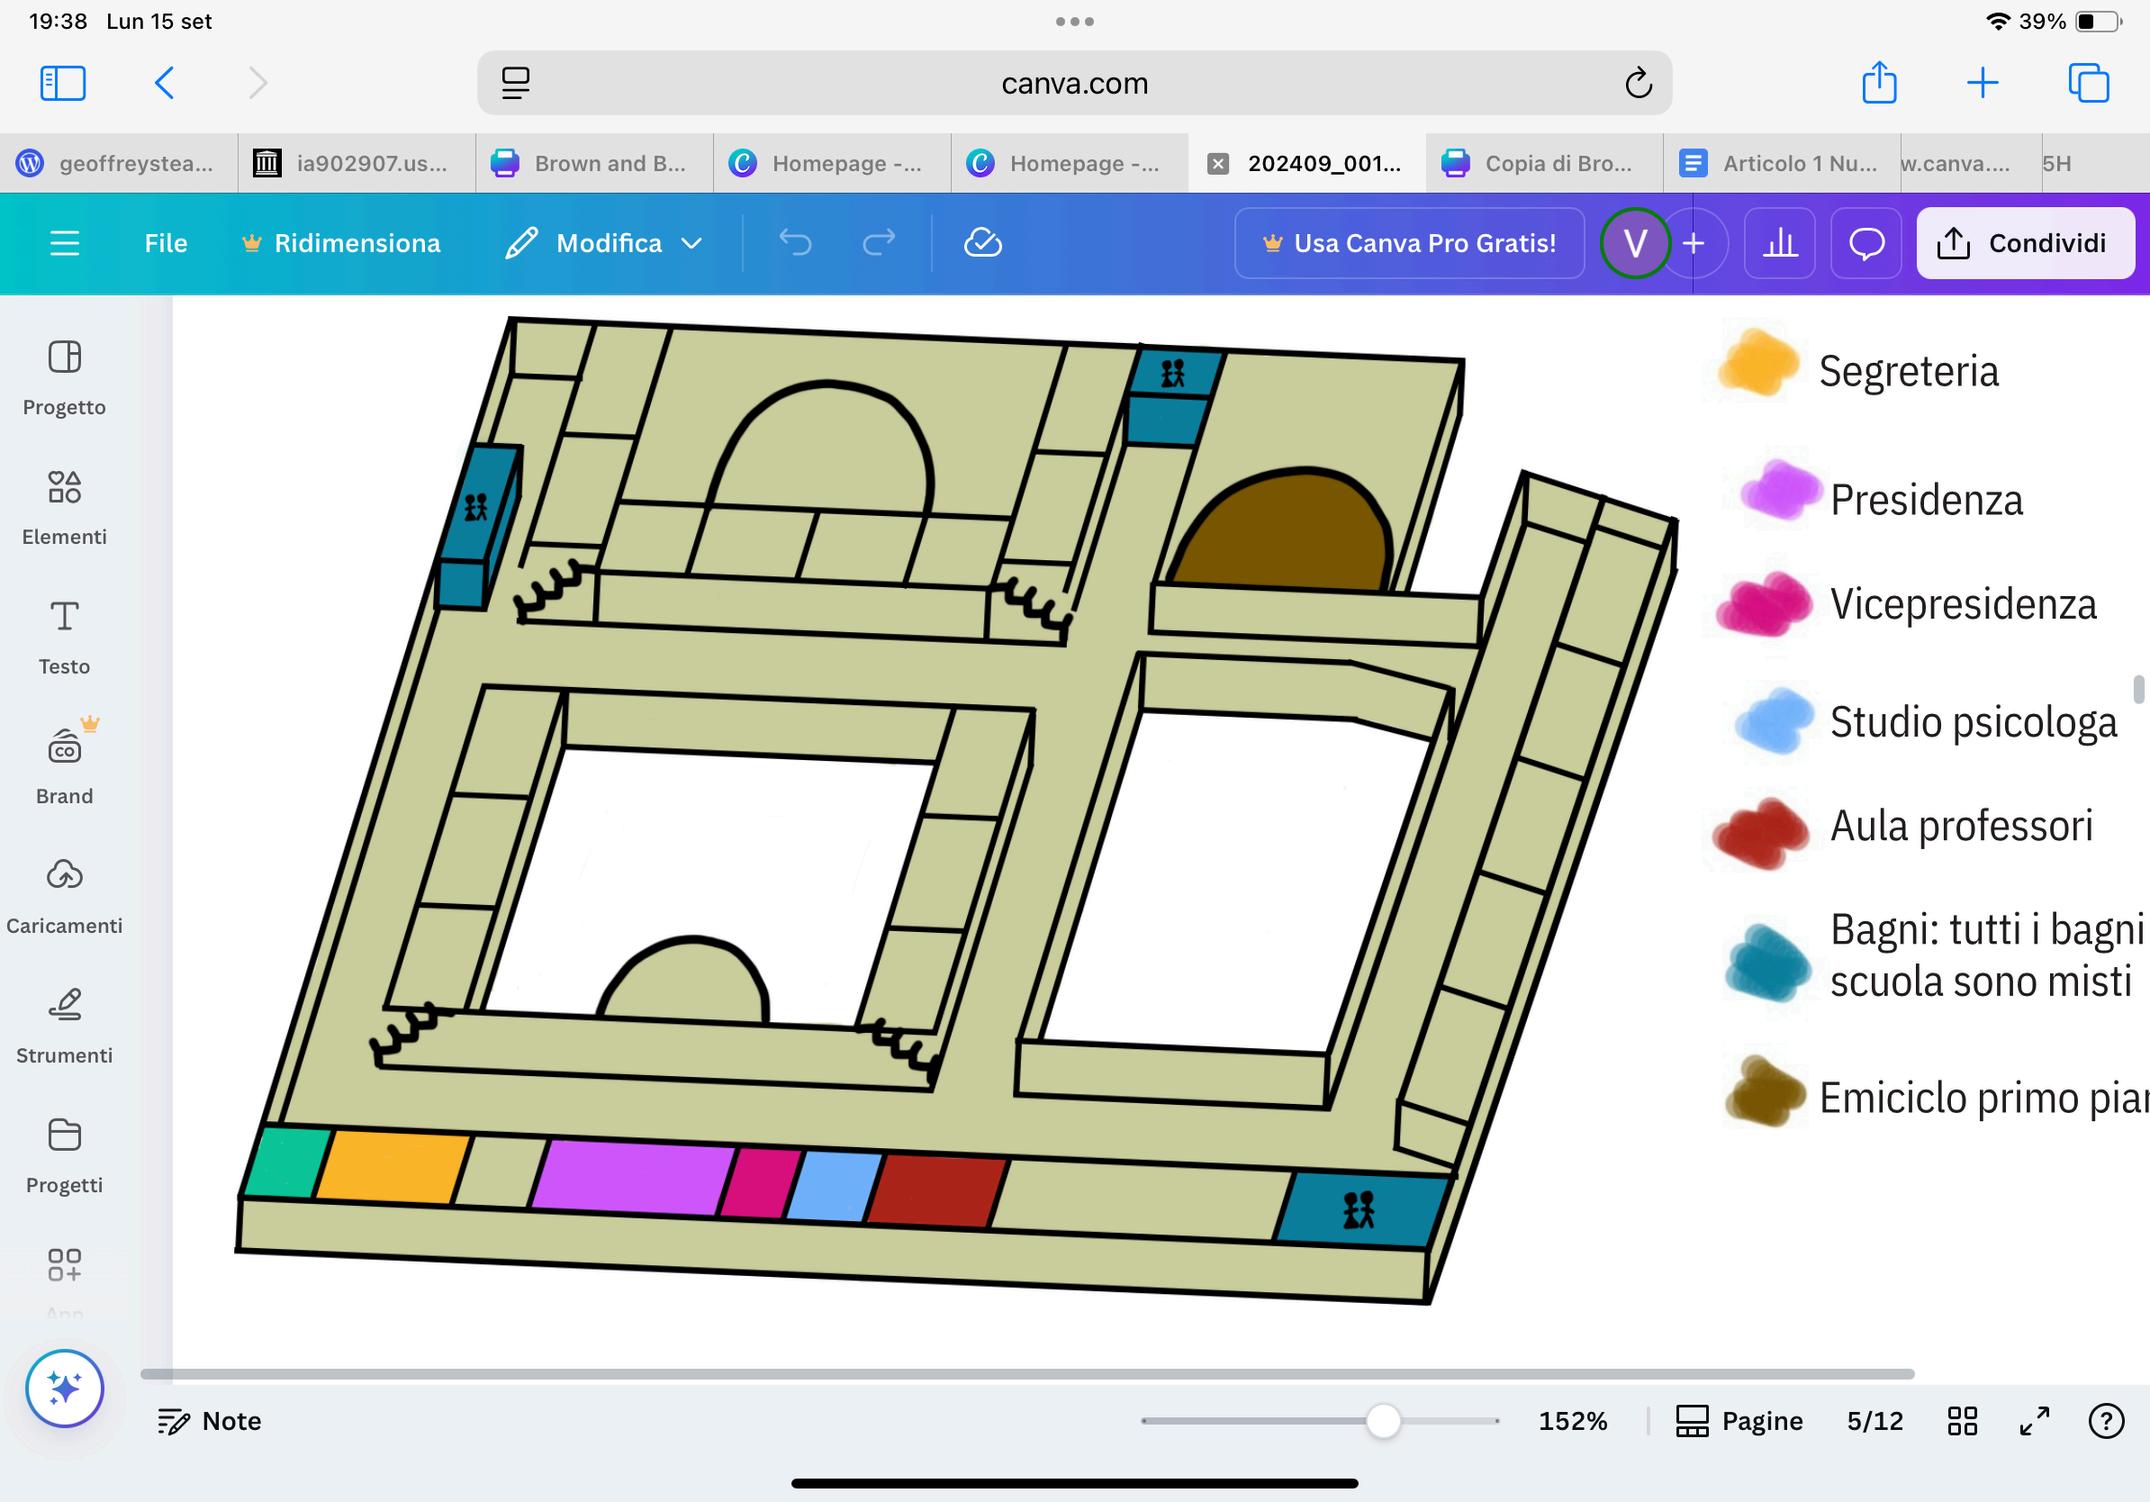
Task: Click the Canva magic assistant sparkle button
Action: [x=65, y=1388]
